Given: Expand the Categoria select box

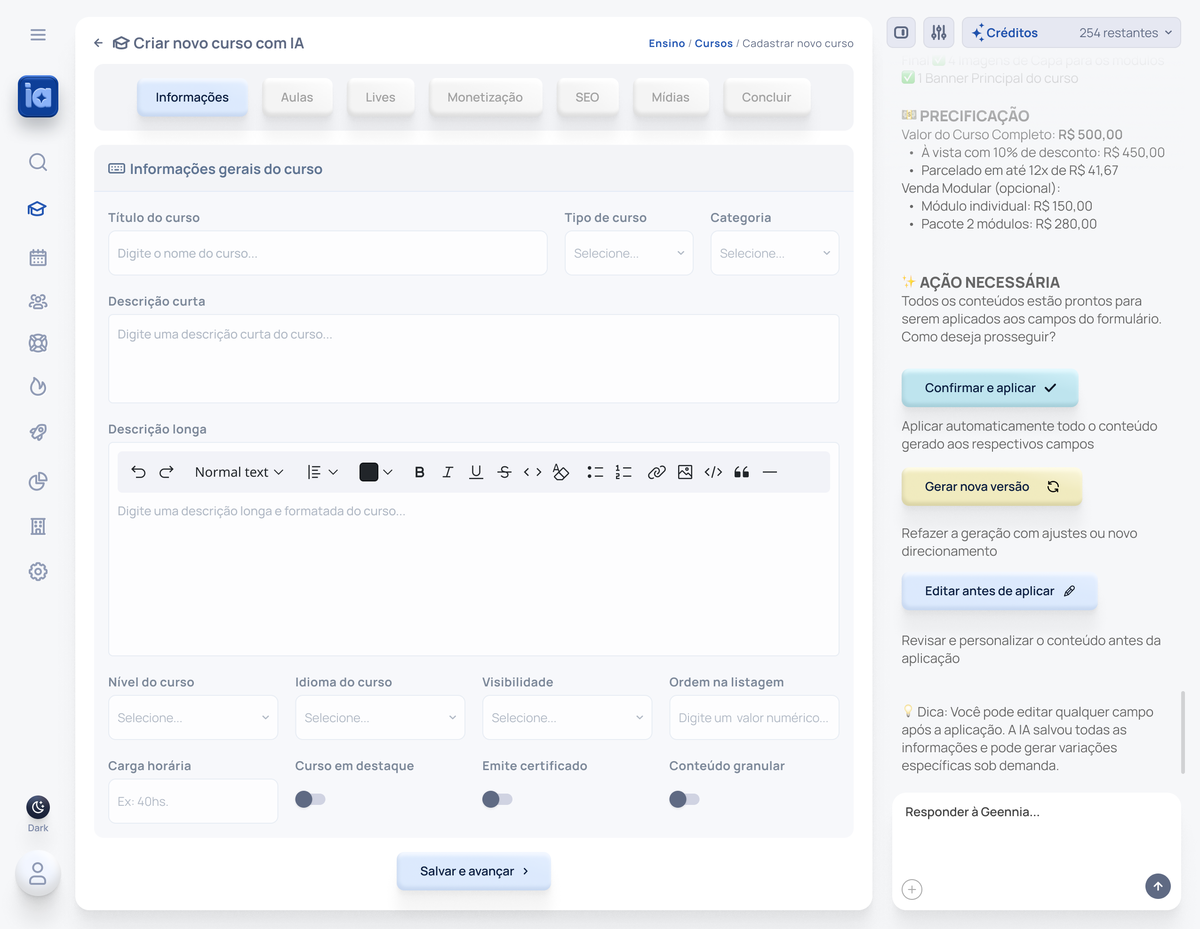Looking at the screenshot, I should click(x=774, y=253).
